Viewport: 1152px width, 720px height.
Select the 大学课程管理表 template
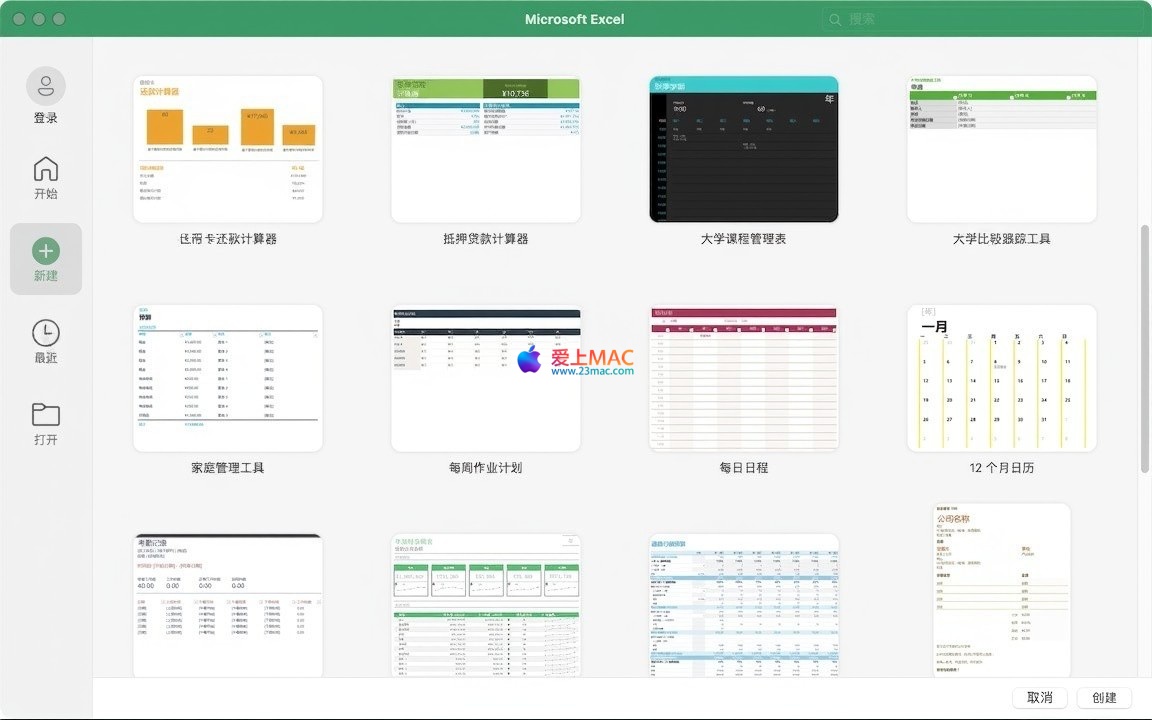tap(744, 149)
